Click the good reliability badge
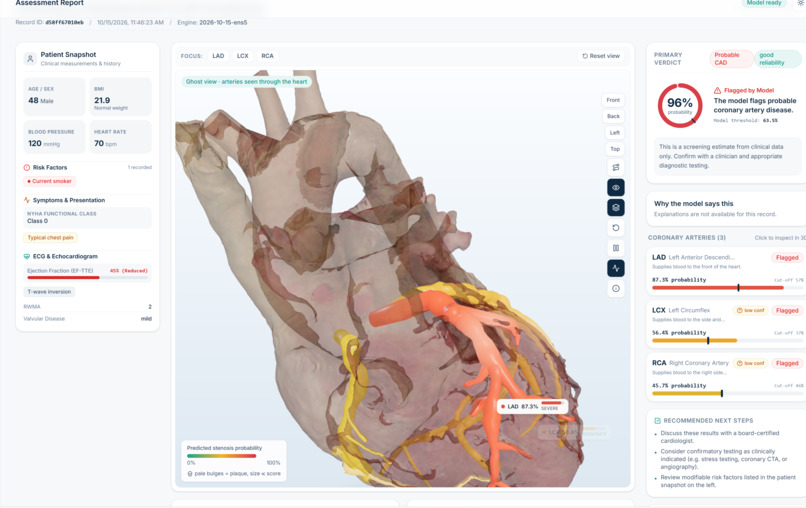 [777, 59]
